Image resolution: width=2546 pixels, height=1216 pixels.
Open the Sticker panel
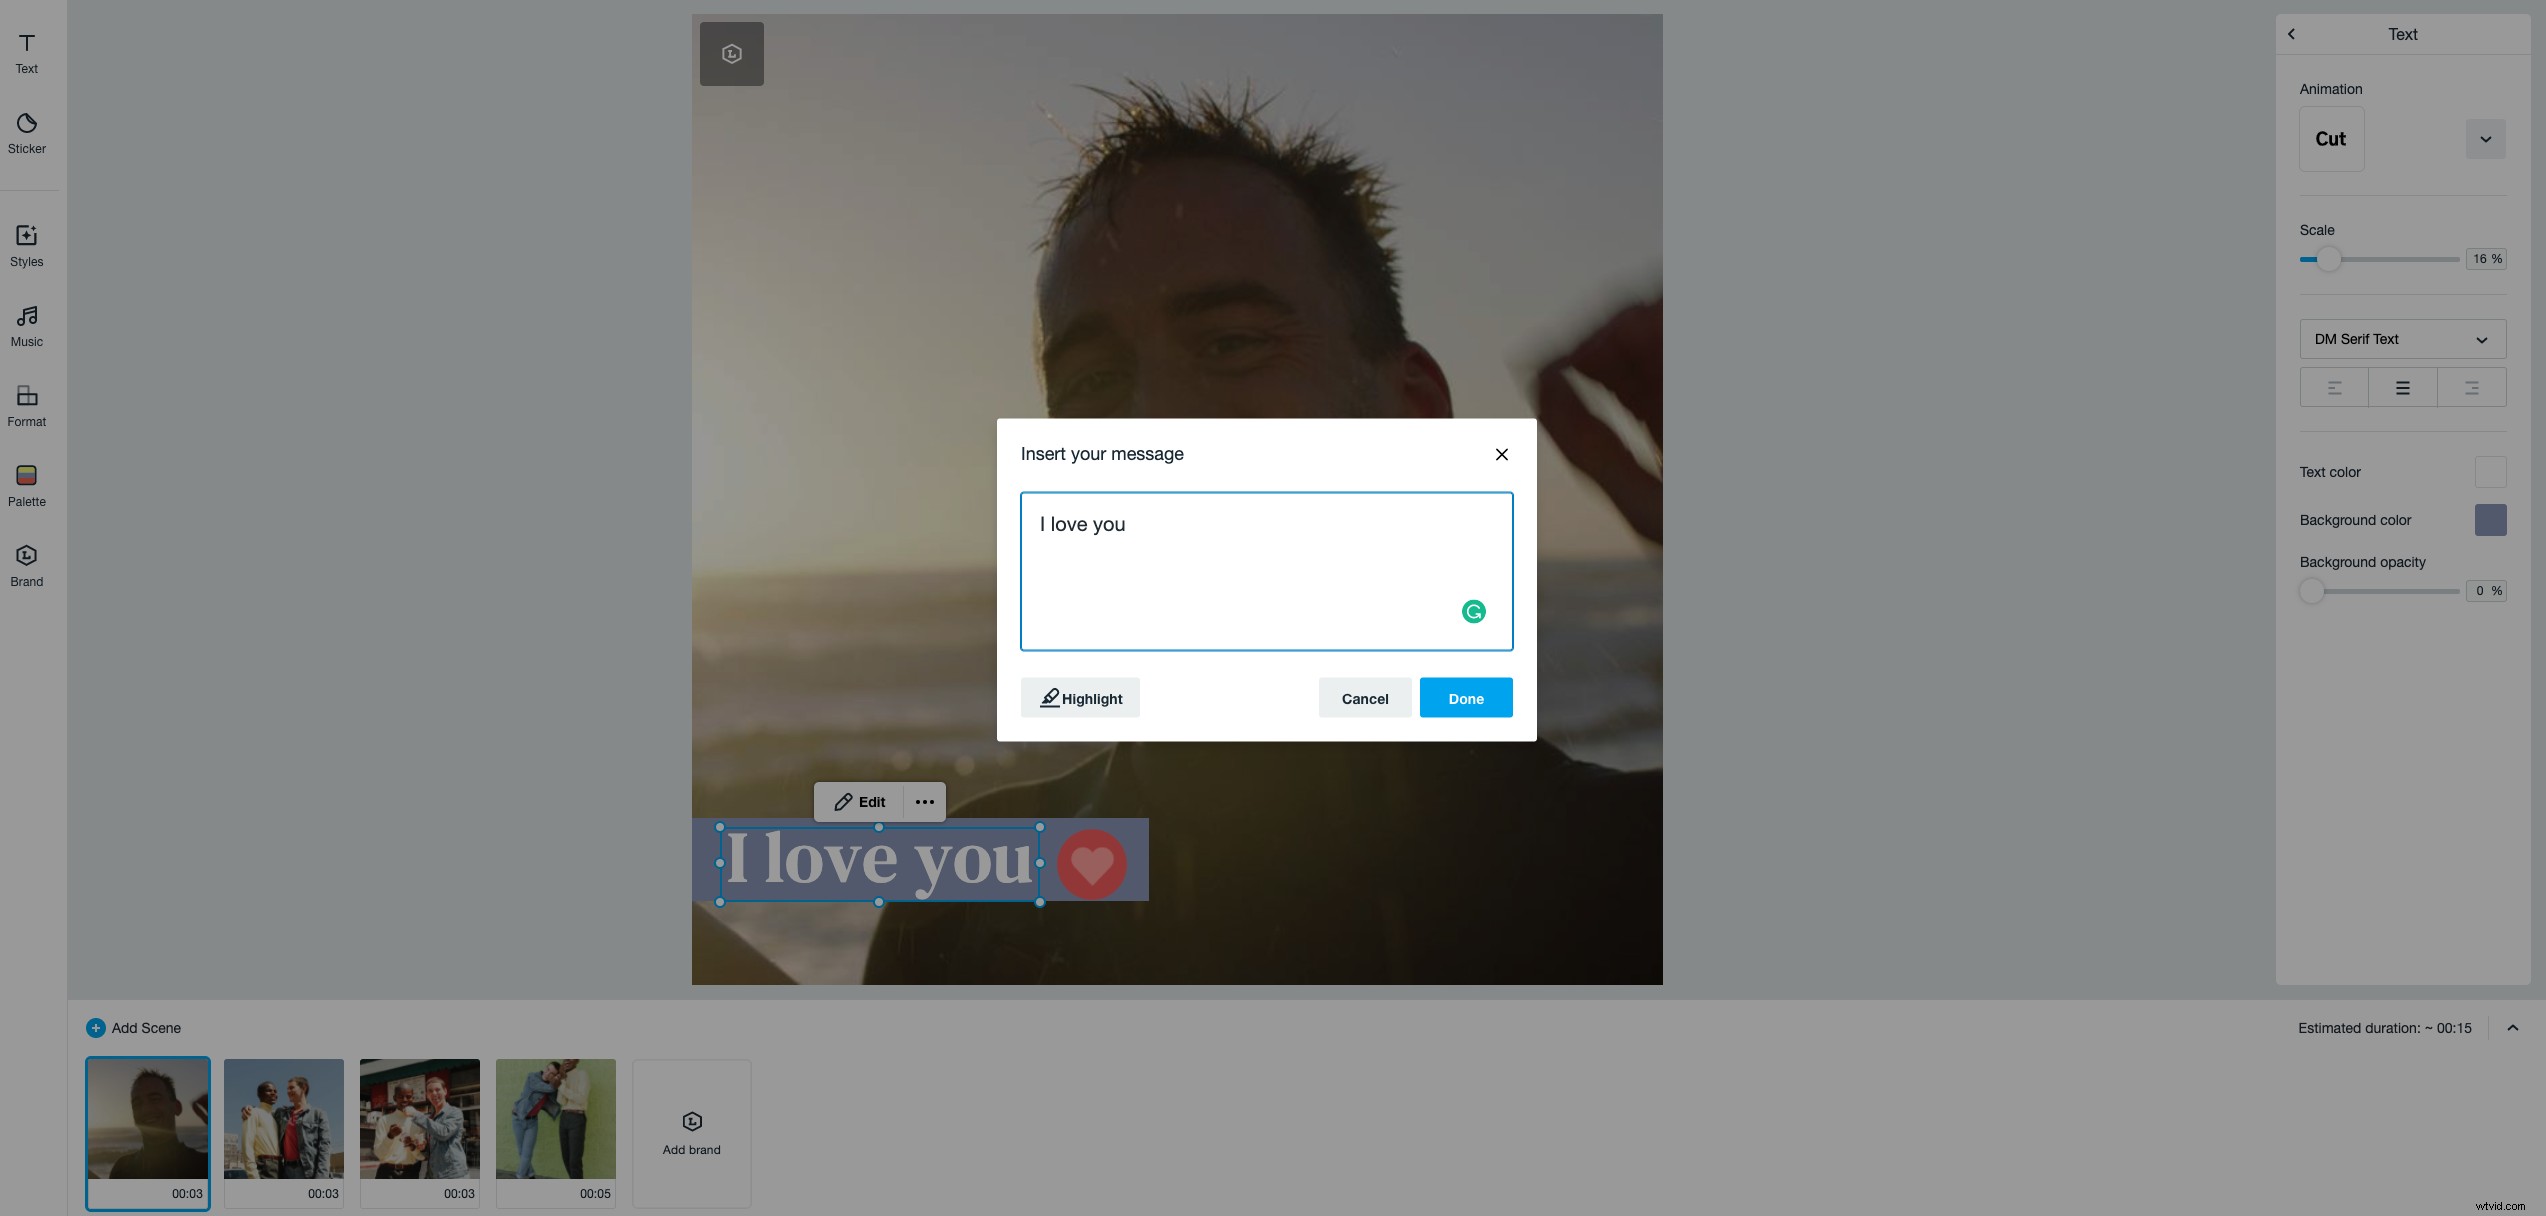26,131
